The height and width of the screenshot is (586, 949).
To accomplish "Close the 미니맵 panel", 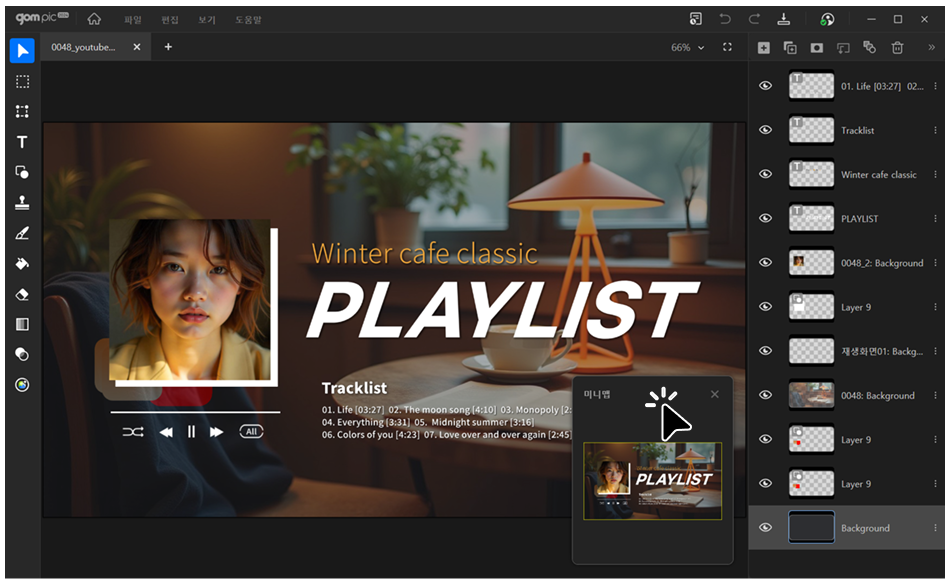I will pos(715,395).
